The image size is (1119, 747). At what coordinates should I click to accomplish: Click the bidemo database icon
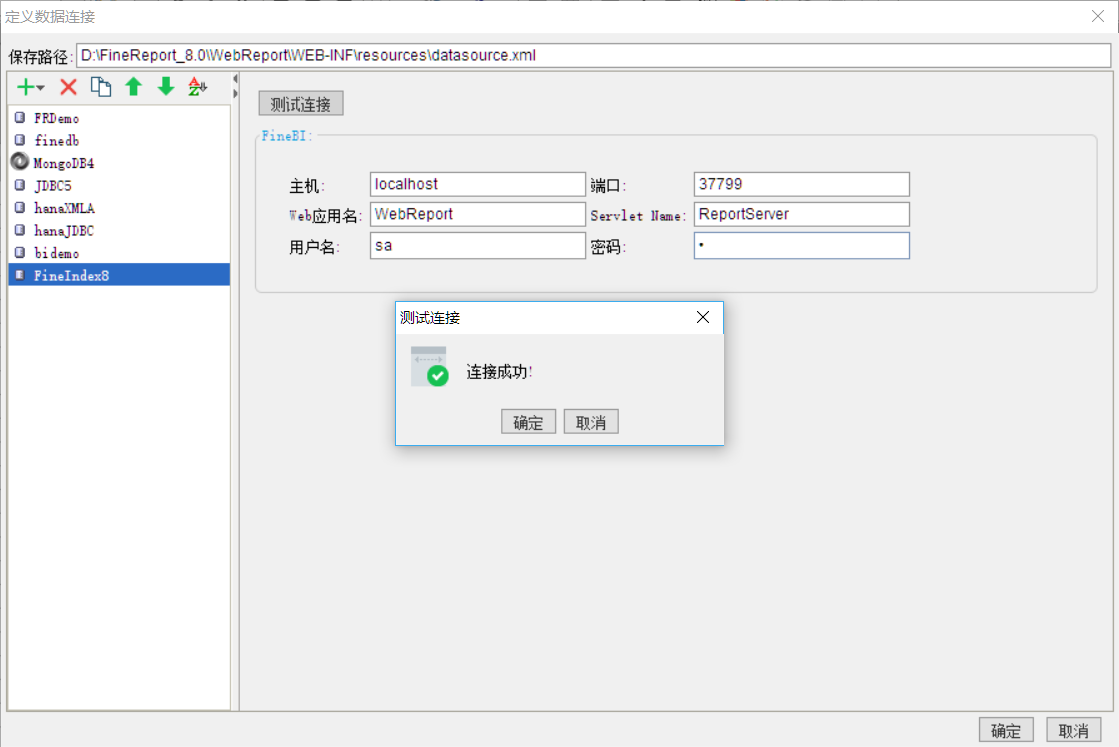coord(20,253)
